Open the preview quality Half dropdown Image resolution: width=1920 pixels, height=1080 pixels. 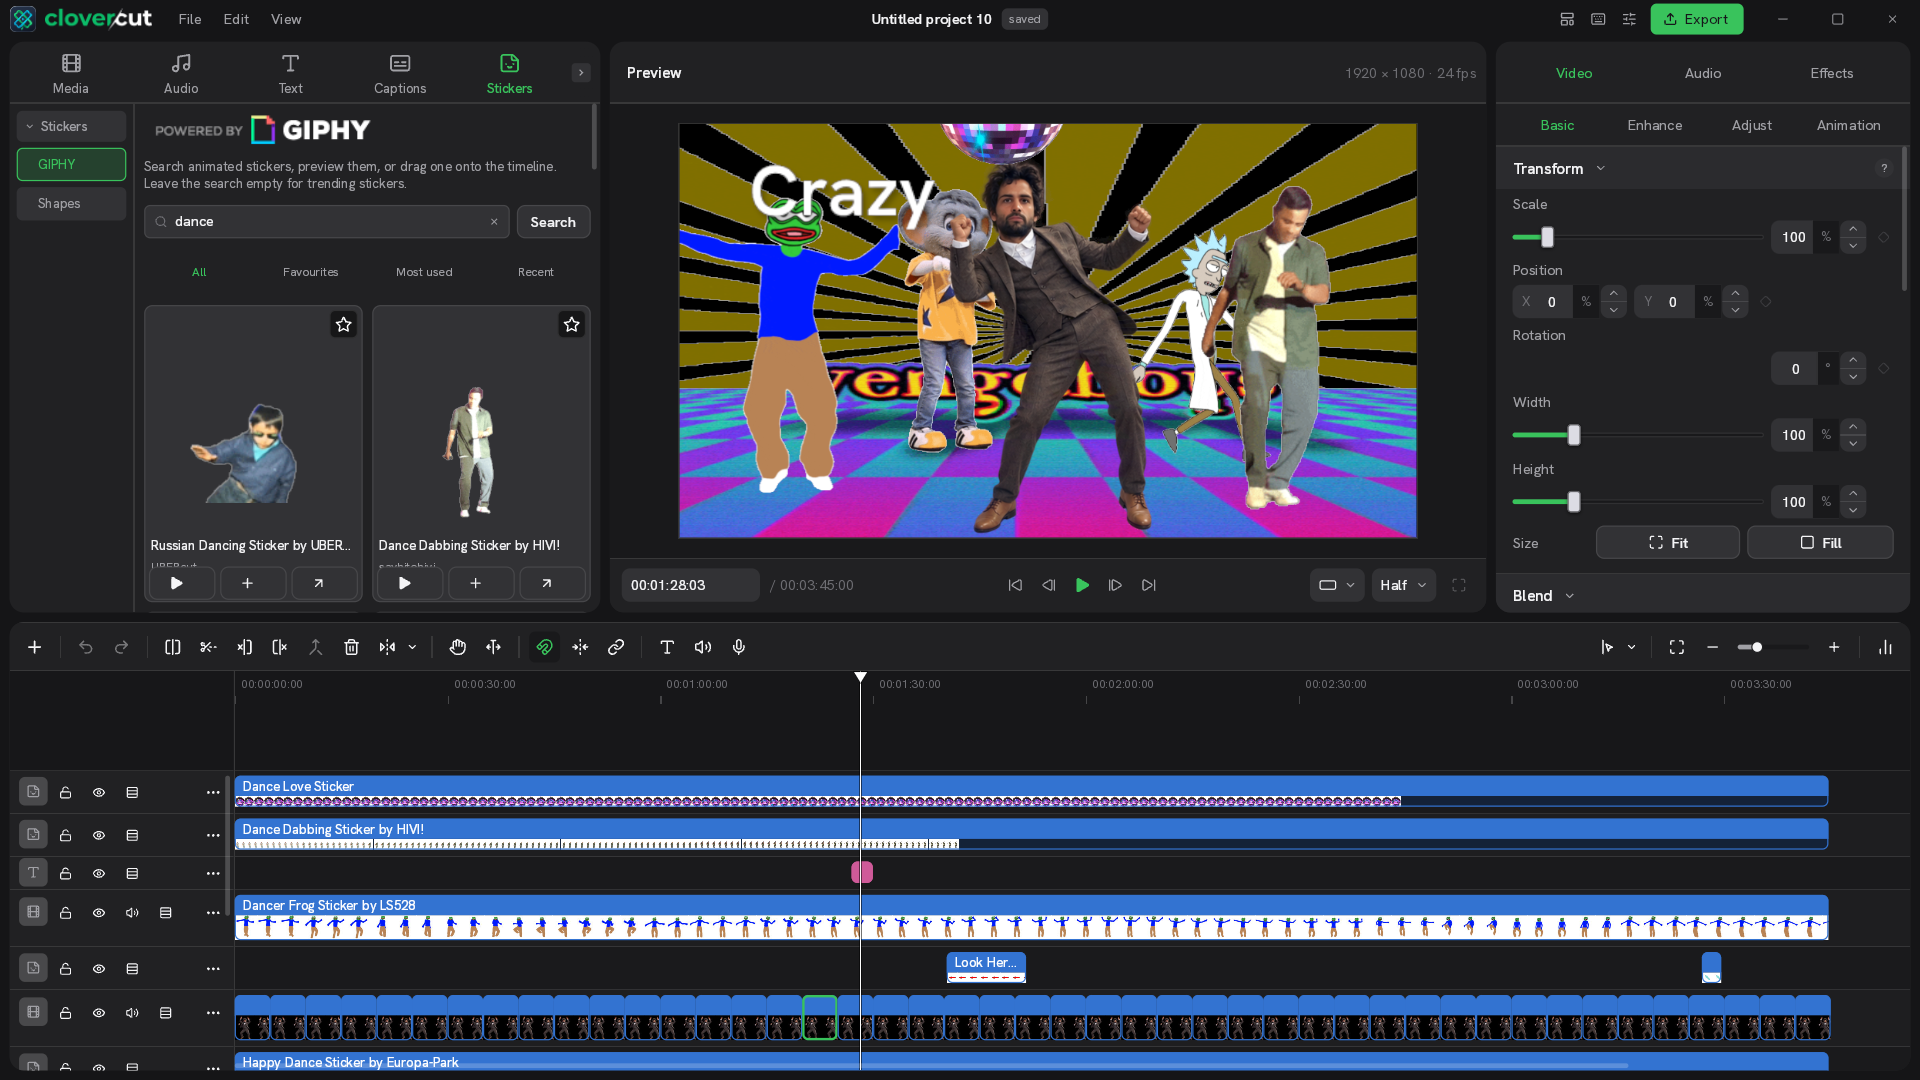(x=1403, y=585)
